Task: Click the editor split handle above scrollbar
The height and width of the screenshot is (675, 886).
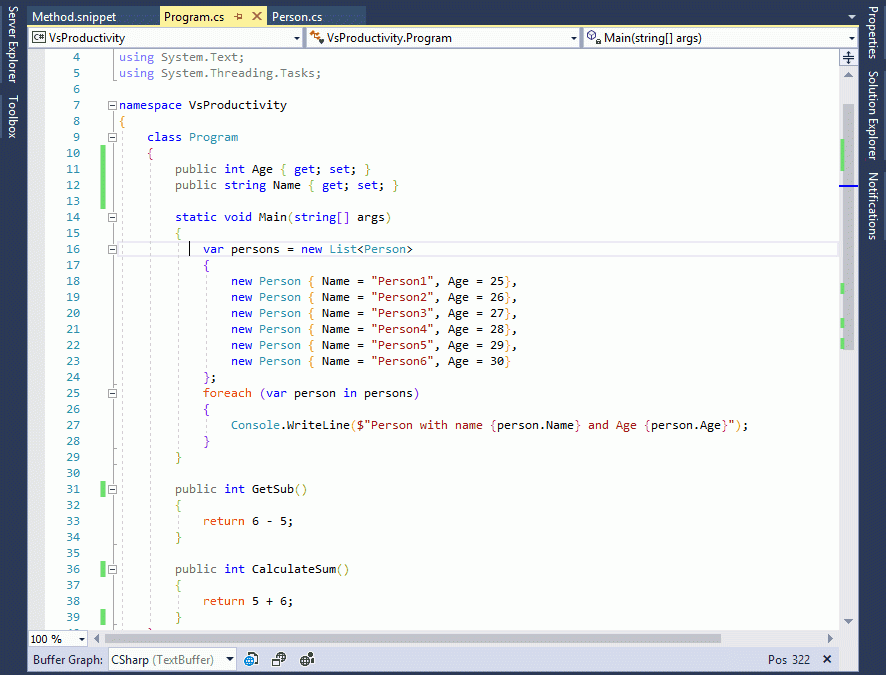Action: 848,58
